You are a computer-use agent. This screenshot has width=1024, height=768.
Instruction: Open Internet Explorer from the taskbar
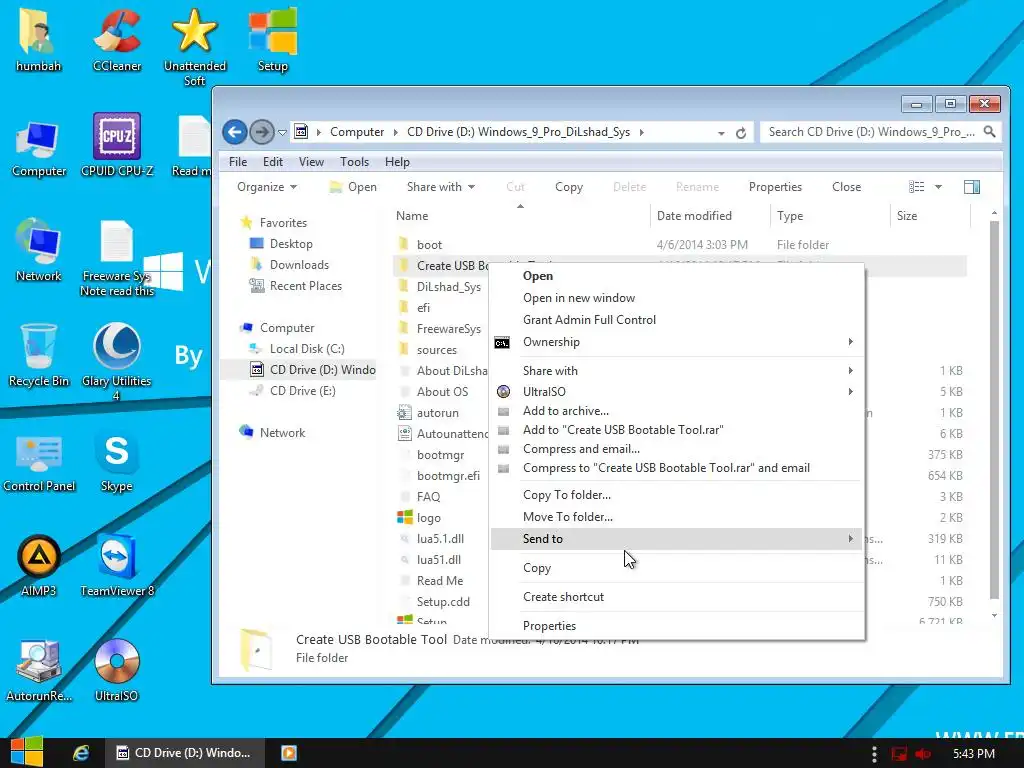[81, 753]
